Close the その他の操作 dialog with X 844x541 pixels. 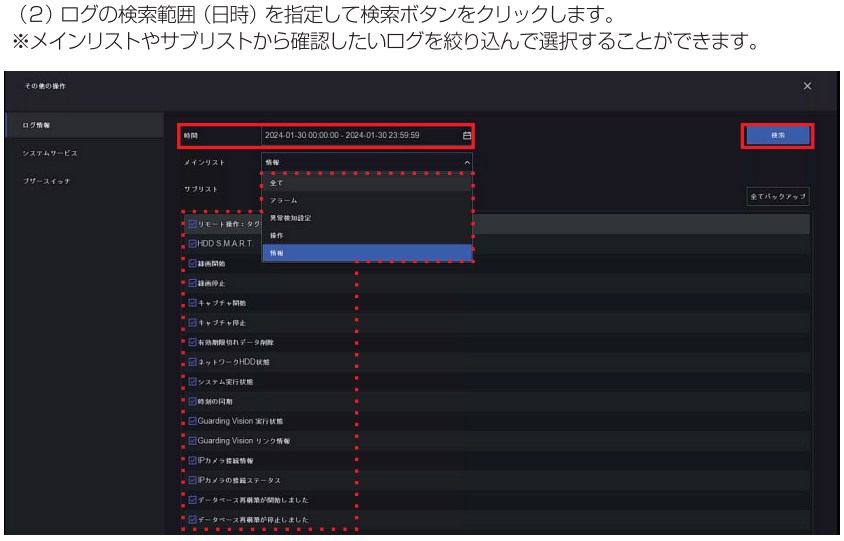(807, 87)
